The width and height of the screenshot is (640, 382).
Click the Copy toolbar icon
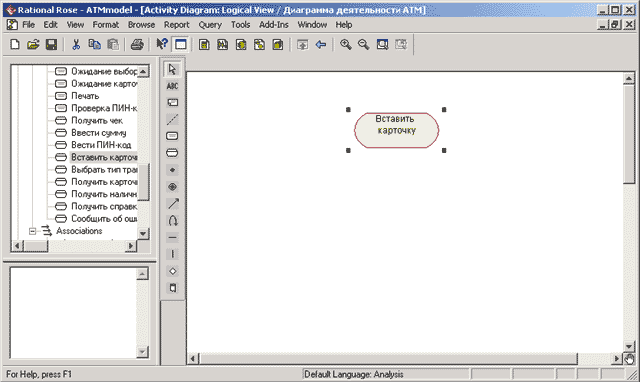point(95,44)
